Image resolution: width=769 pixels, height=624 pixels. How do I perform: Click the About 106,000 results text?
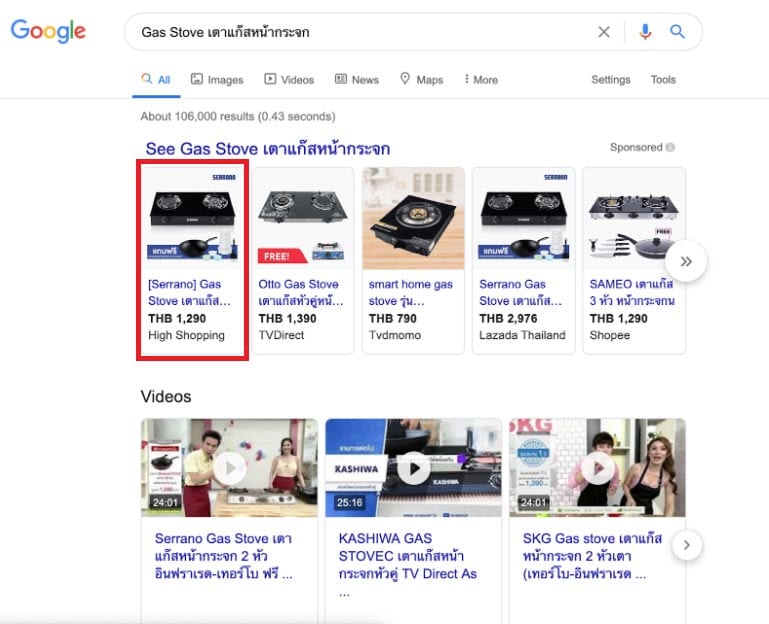[238, 116]
